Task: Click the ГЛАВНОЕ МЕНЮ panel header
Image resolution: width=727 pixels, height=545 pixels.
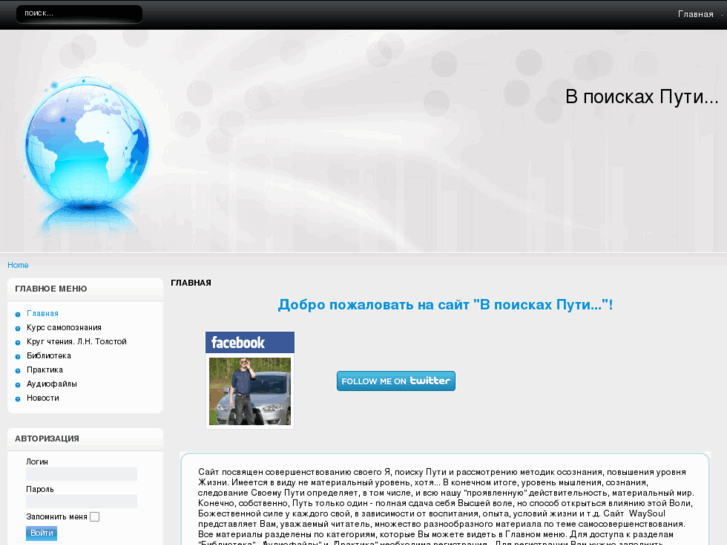Action: tap(51, 289)
